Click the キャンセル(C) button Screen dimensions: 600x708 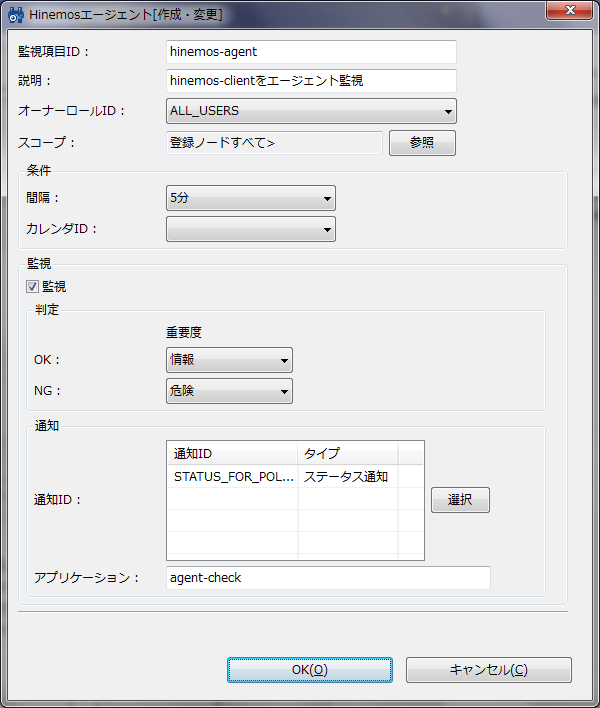(x=488, y=670)
